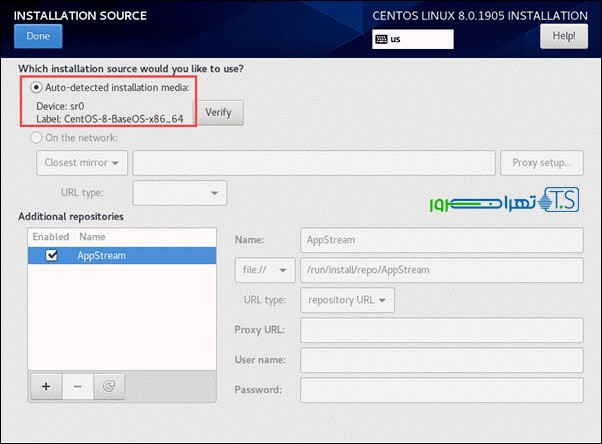Open the Help! button
Viewport: 602px width, 444px height.
[563, 36]
